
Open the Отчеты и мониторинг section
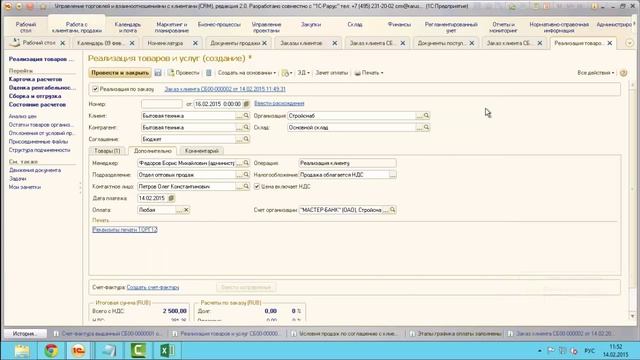(x=503, y=27)
